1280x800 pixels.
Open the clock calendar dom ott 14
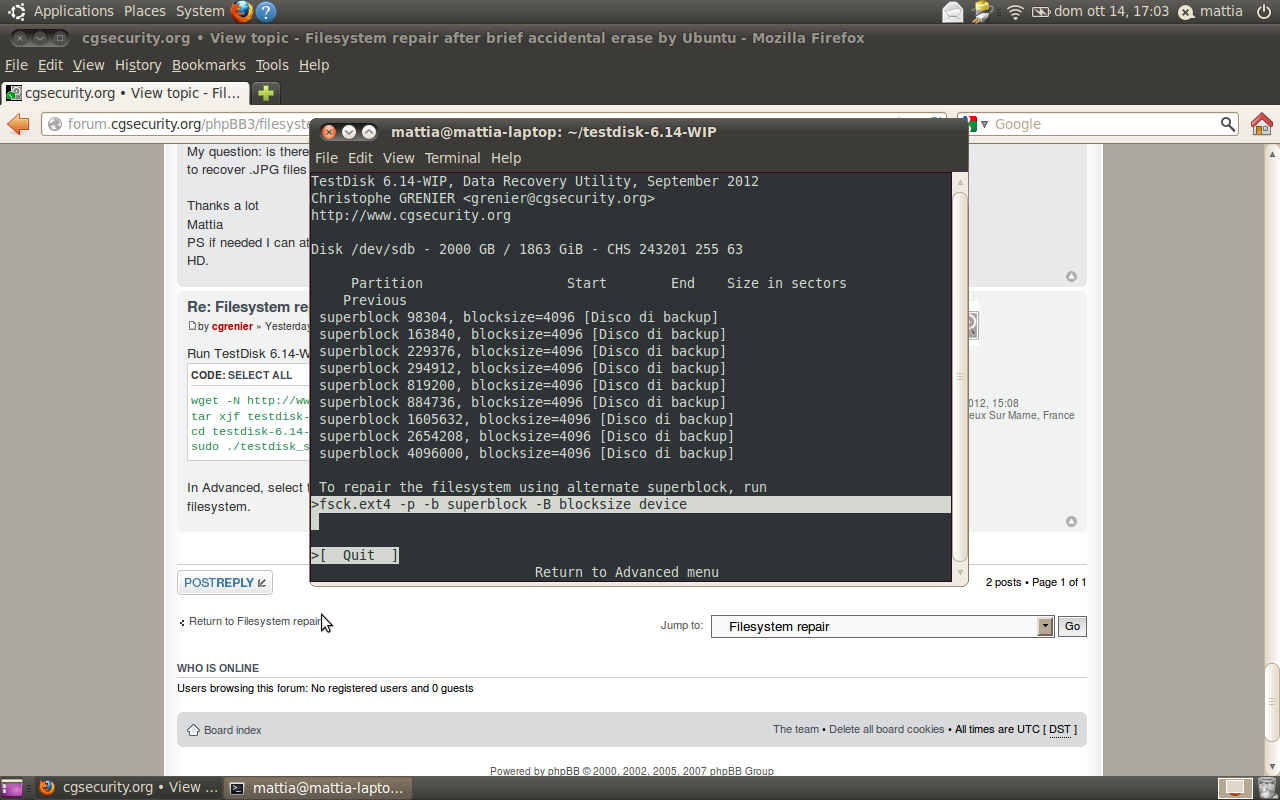point(1111,12)
